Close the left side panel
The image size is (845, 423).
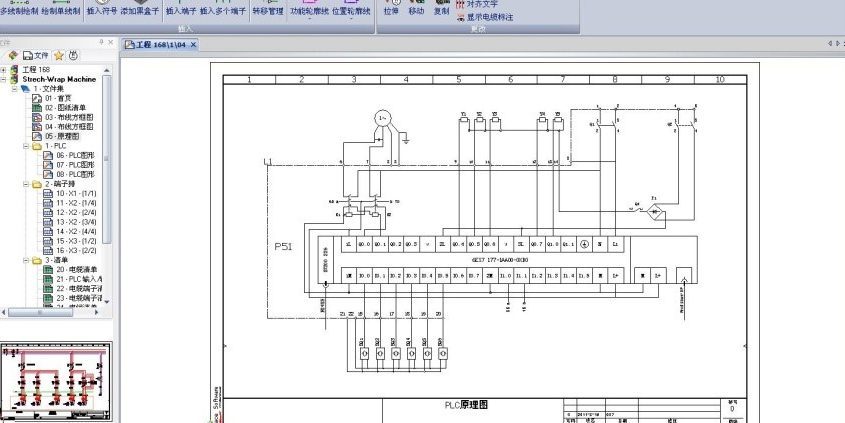pos(110,42)
